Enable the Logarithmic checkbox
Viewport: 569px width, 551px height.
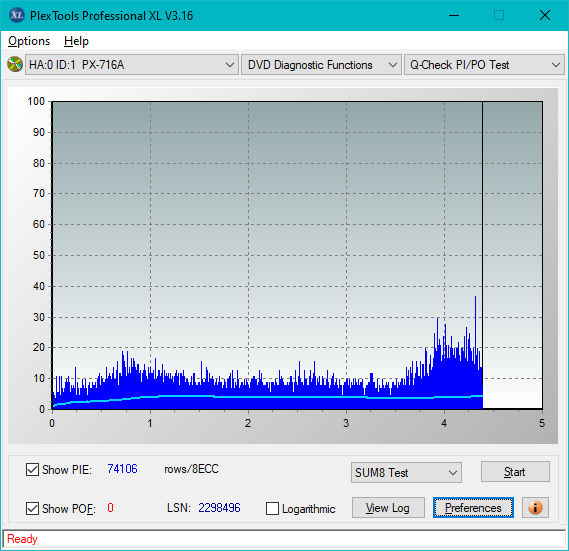272,508
